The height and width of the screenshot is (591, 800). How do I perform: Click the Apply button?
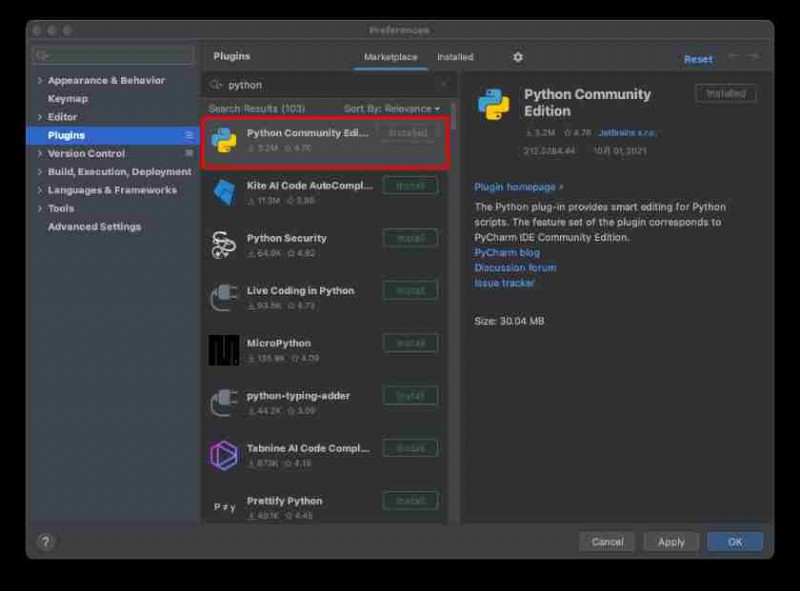(x=671, y=542)
